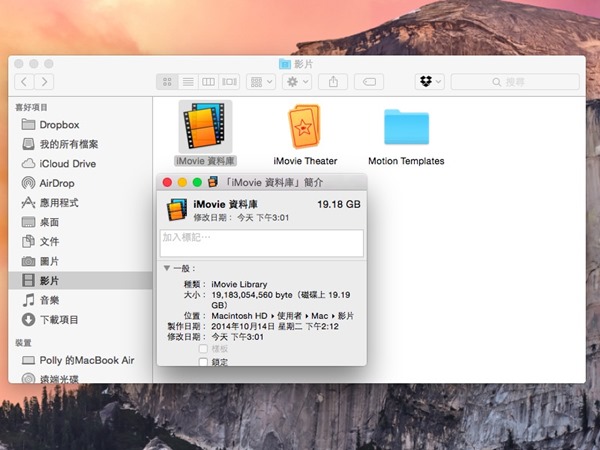The width and height of the screenshot is (600, 450).
Task: Click the Macintosh HD location path
Action: 282,316
